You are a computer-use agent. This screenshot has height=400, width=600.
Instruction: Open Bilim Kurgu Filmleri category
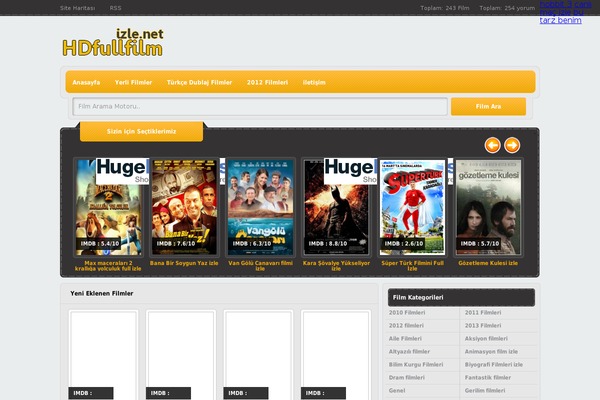(x=416, y=365)
